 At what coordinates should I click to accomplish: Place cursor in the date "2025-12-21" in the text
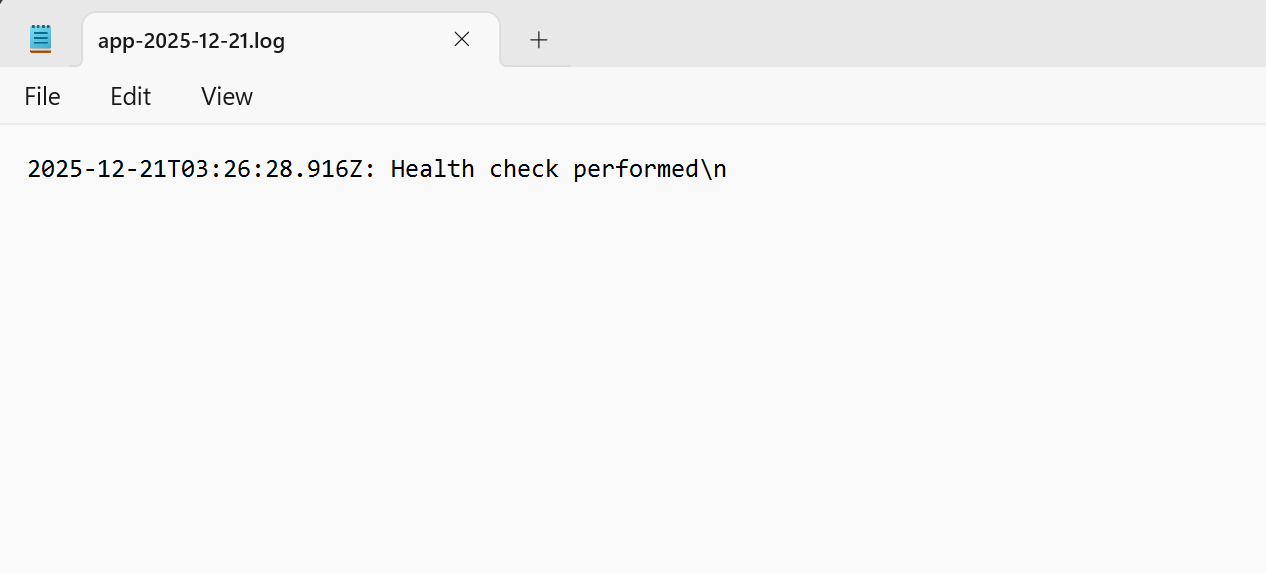click(96, 169)
